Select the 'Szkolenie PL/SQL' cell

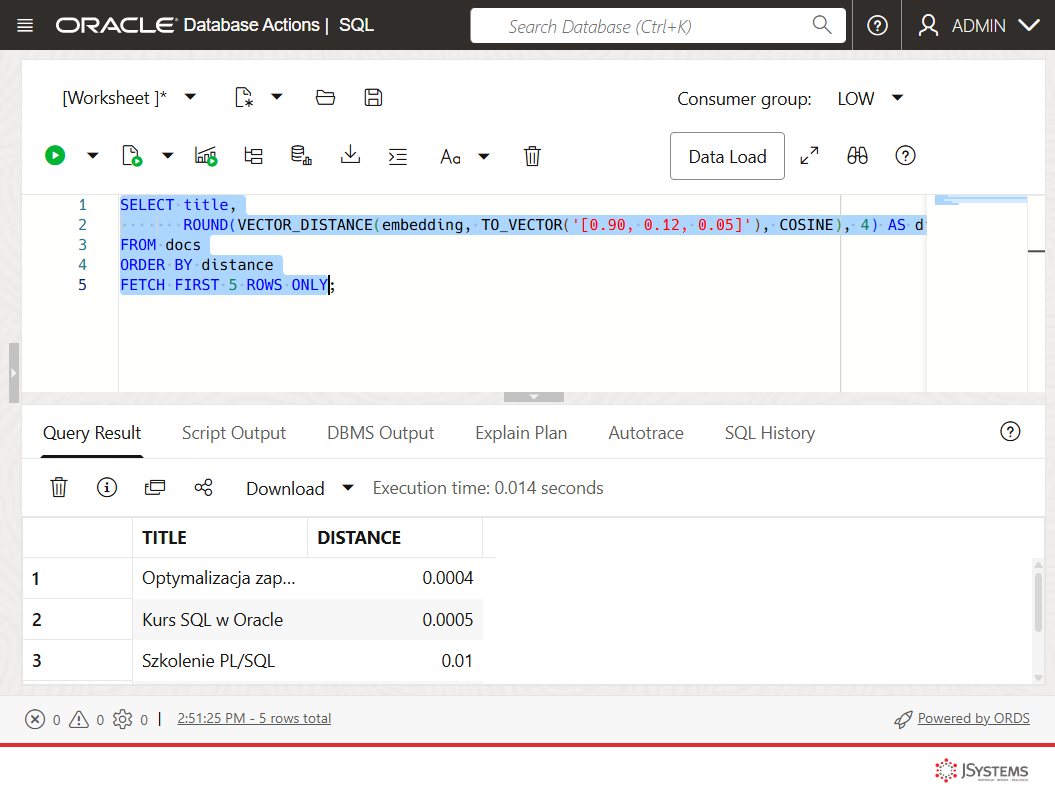click(x=220, y=661)
